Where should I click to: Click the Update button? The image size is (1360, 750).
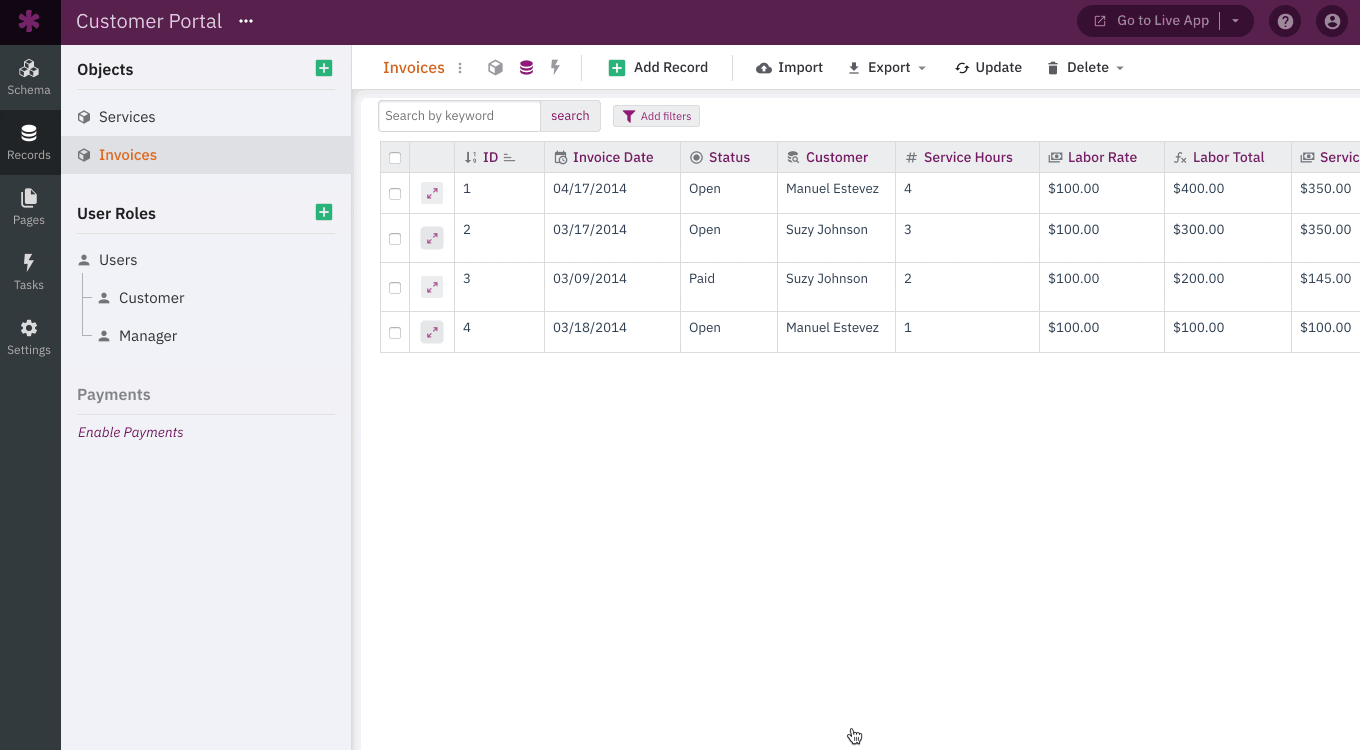988,68
